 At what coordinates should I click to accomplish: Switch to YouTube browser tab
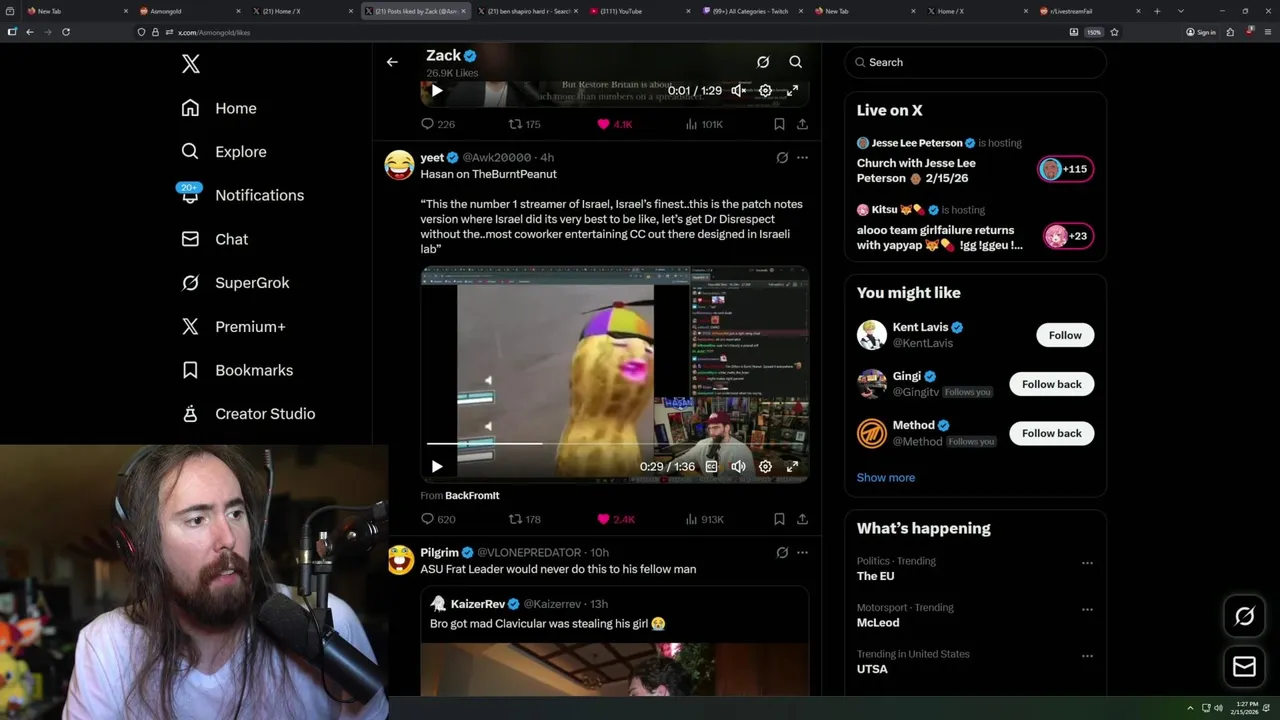click(640, 11)
